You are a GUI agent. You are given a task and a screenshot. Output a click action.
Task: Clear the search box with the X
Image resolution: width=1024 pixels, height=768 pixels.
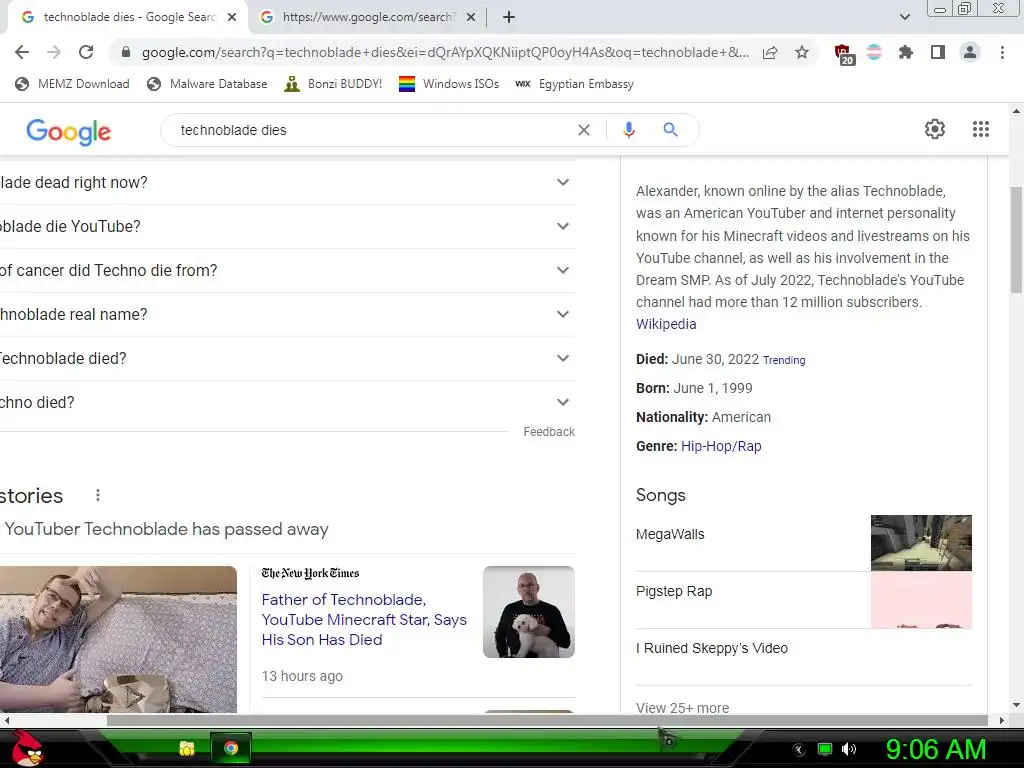[584, 130]
